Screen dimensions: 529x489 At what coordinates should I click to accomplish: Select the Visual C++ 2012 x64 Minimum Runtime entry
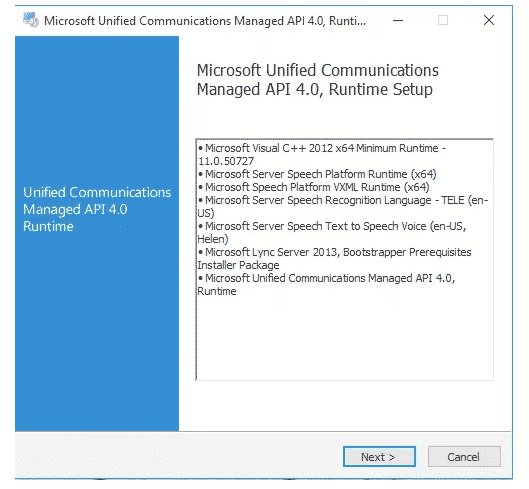tap(322, 155)
